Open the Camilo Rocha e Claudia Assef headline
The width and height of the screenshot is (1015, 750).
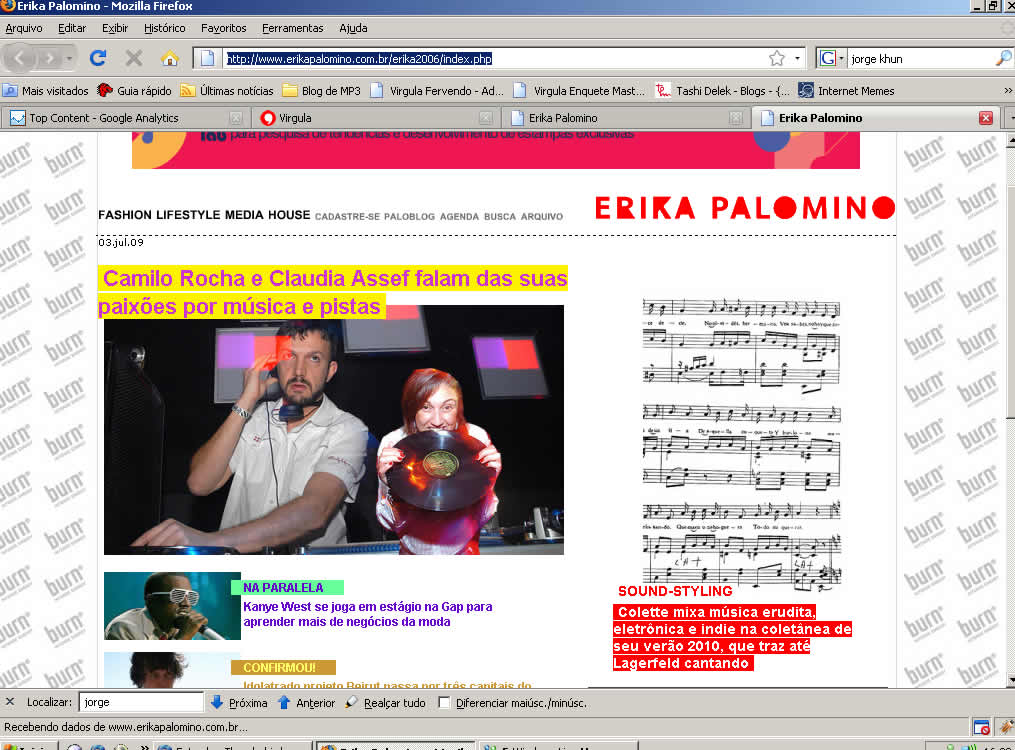click(333, 292)
